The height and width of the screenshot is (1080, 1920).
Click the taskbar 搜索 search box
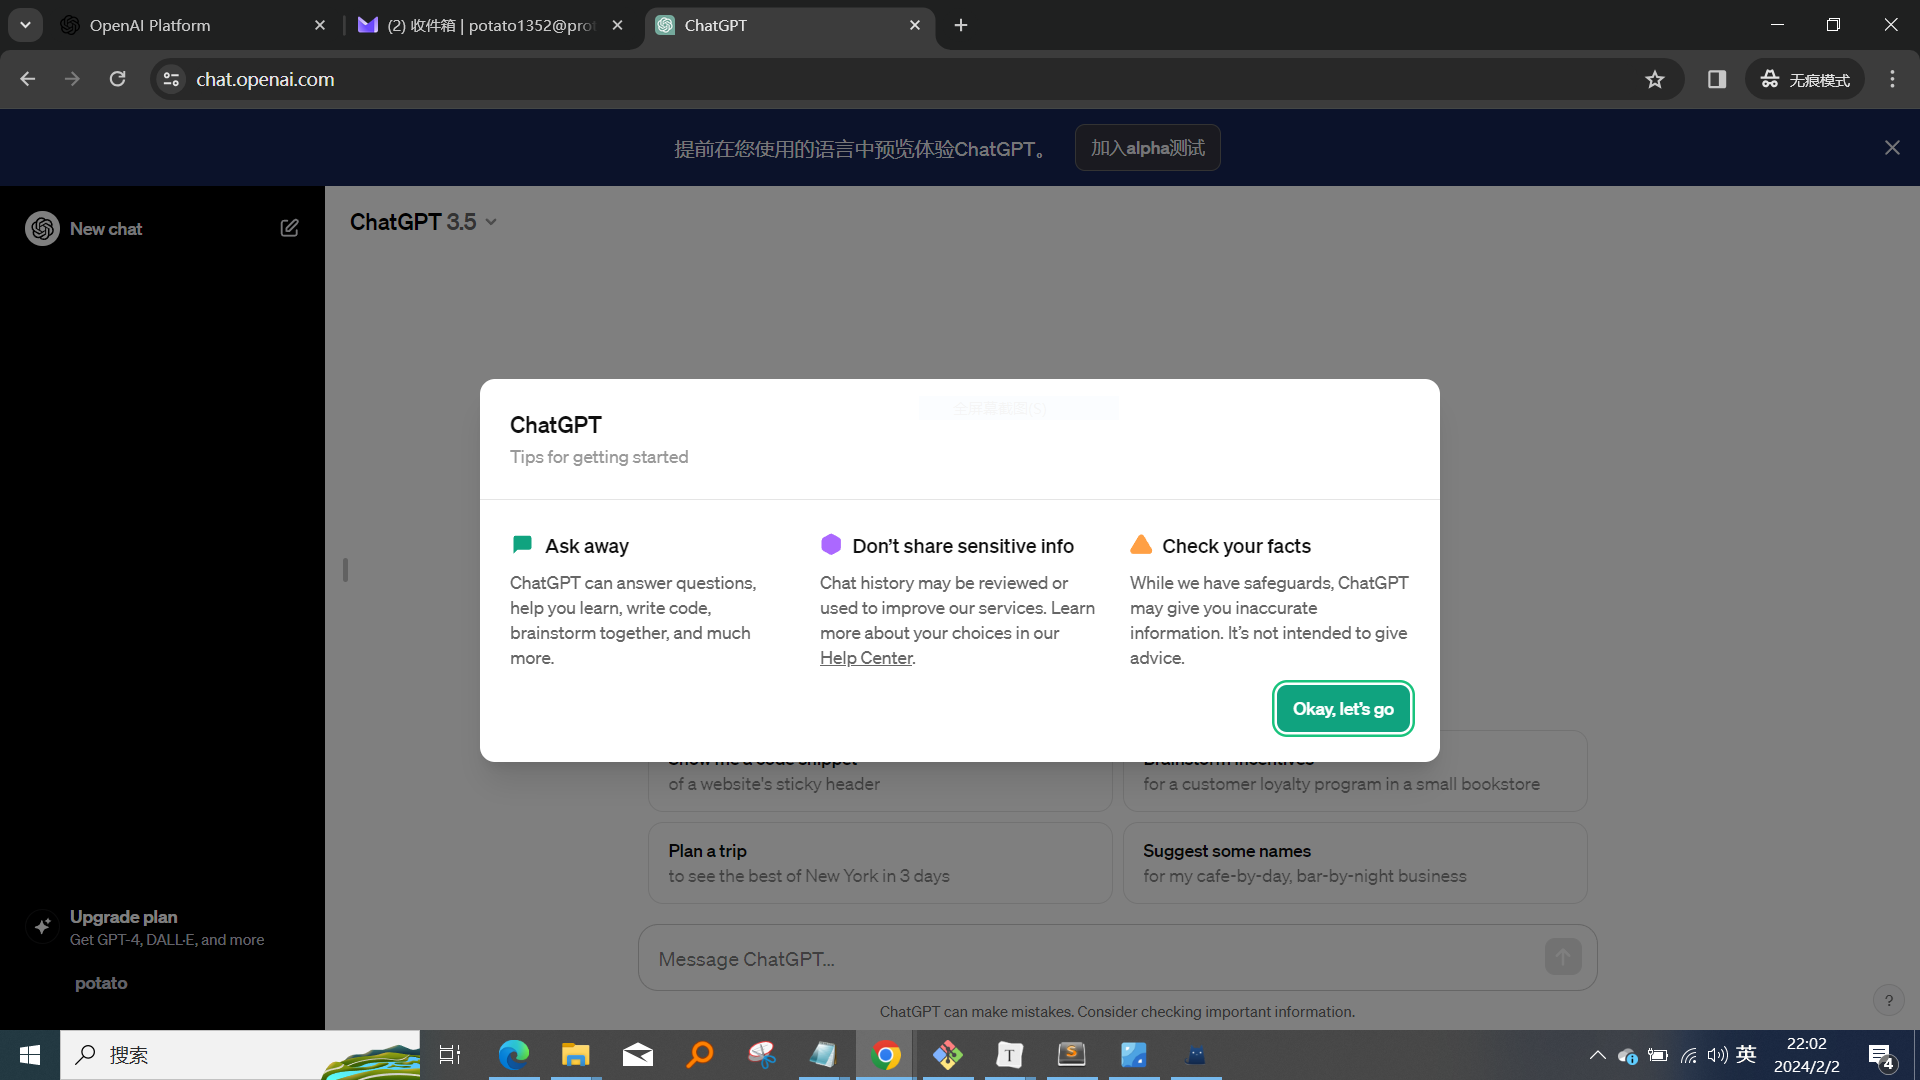(240, 1055)
